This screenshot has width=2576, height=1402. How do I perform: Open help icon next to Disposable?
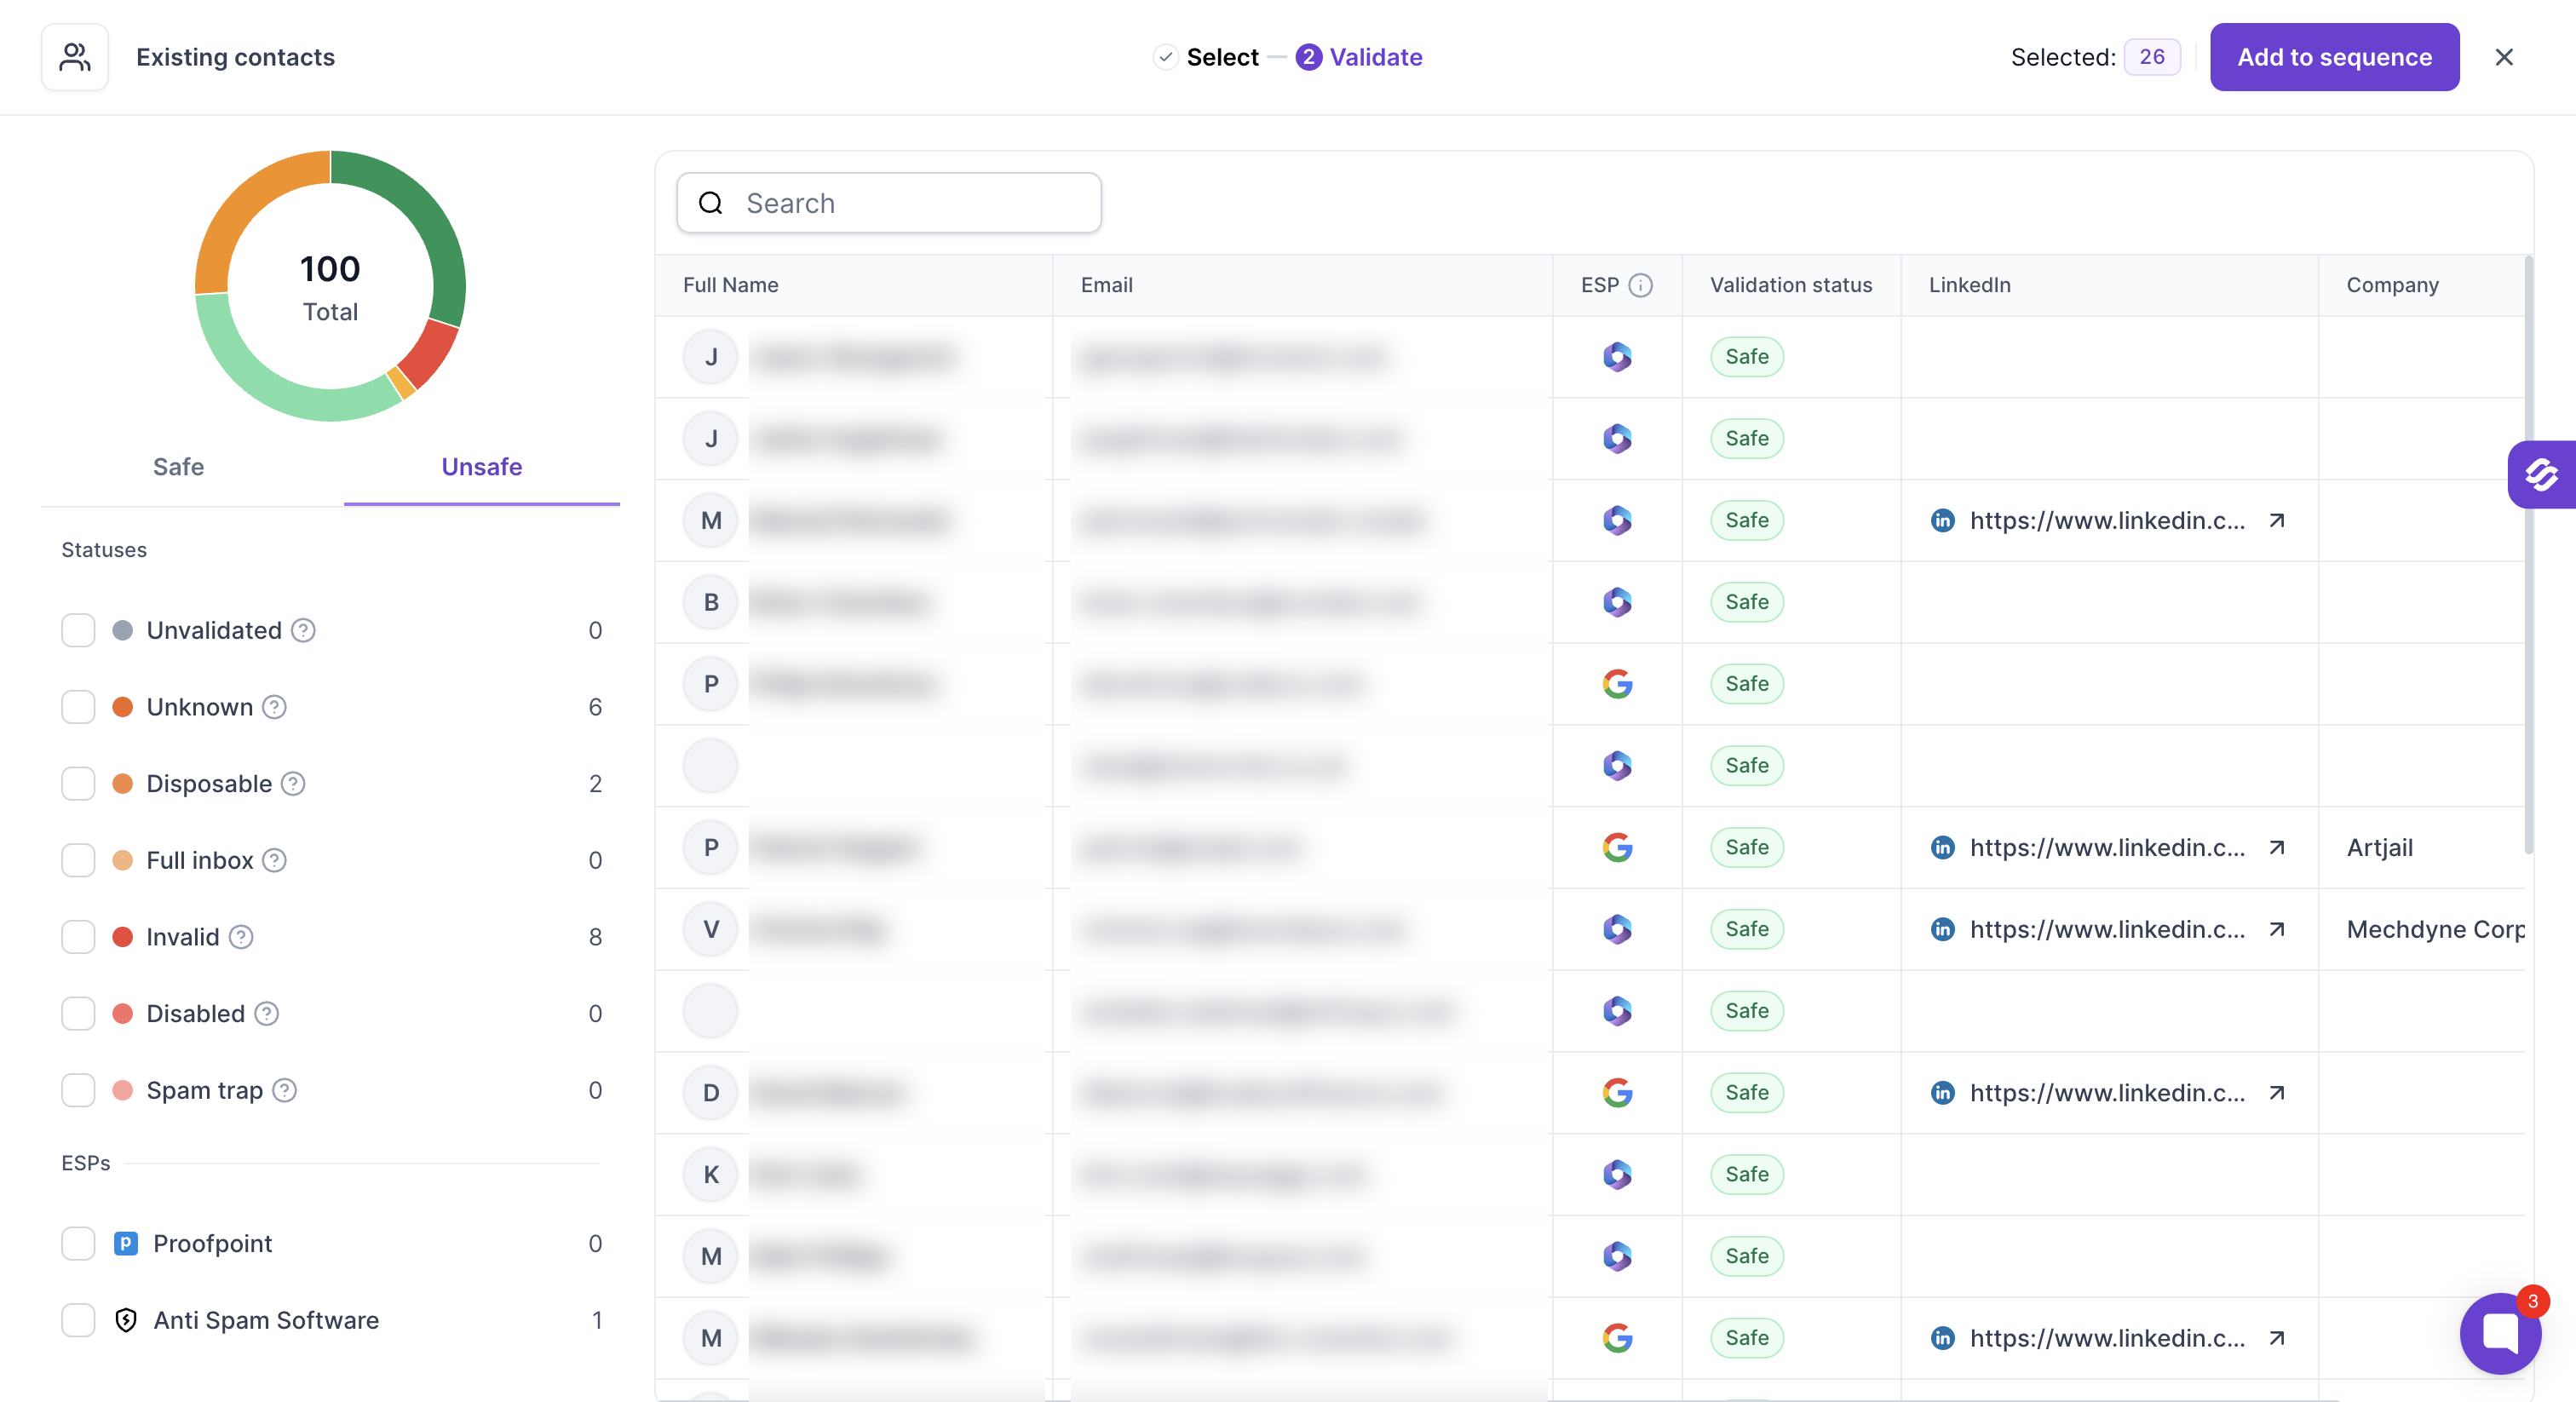(293, 783)
